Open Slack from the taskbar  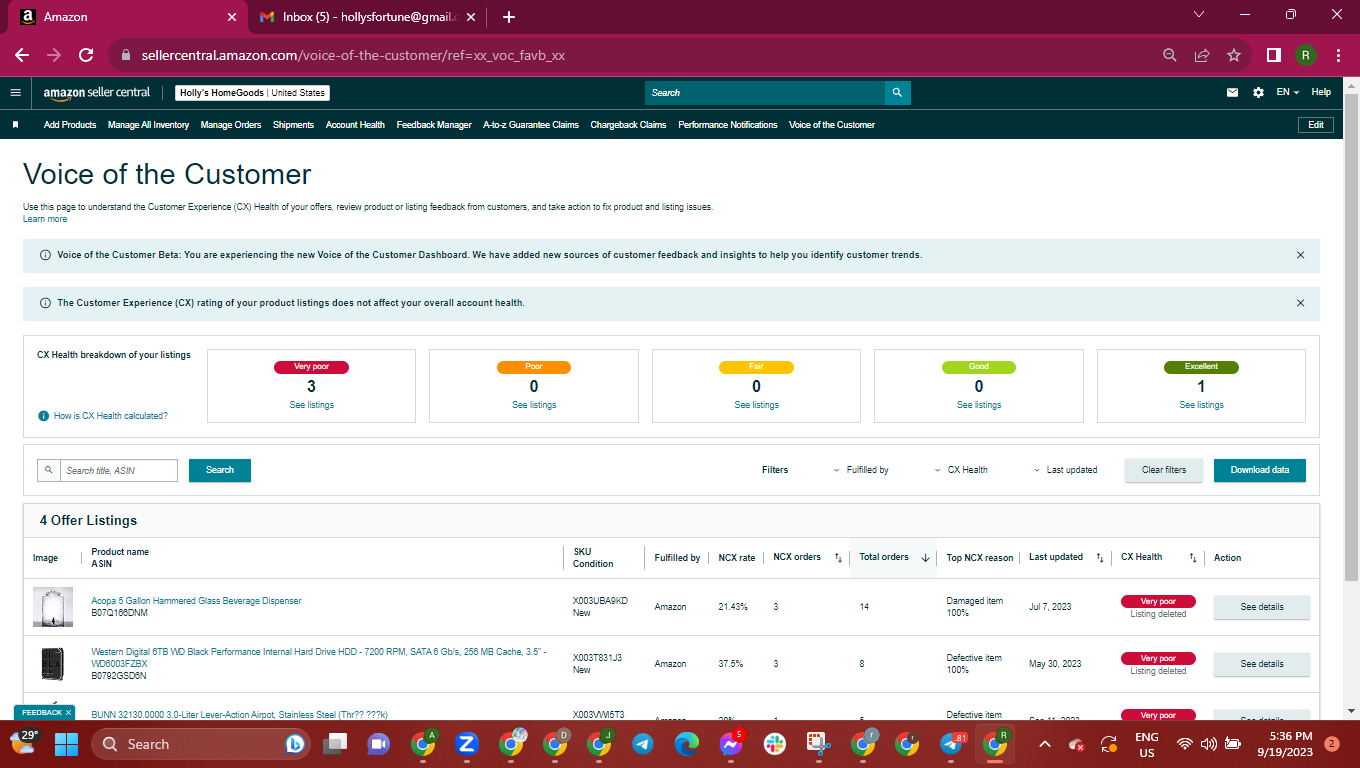775,743
